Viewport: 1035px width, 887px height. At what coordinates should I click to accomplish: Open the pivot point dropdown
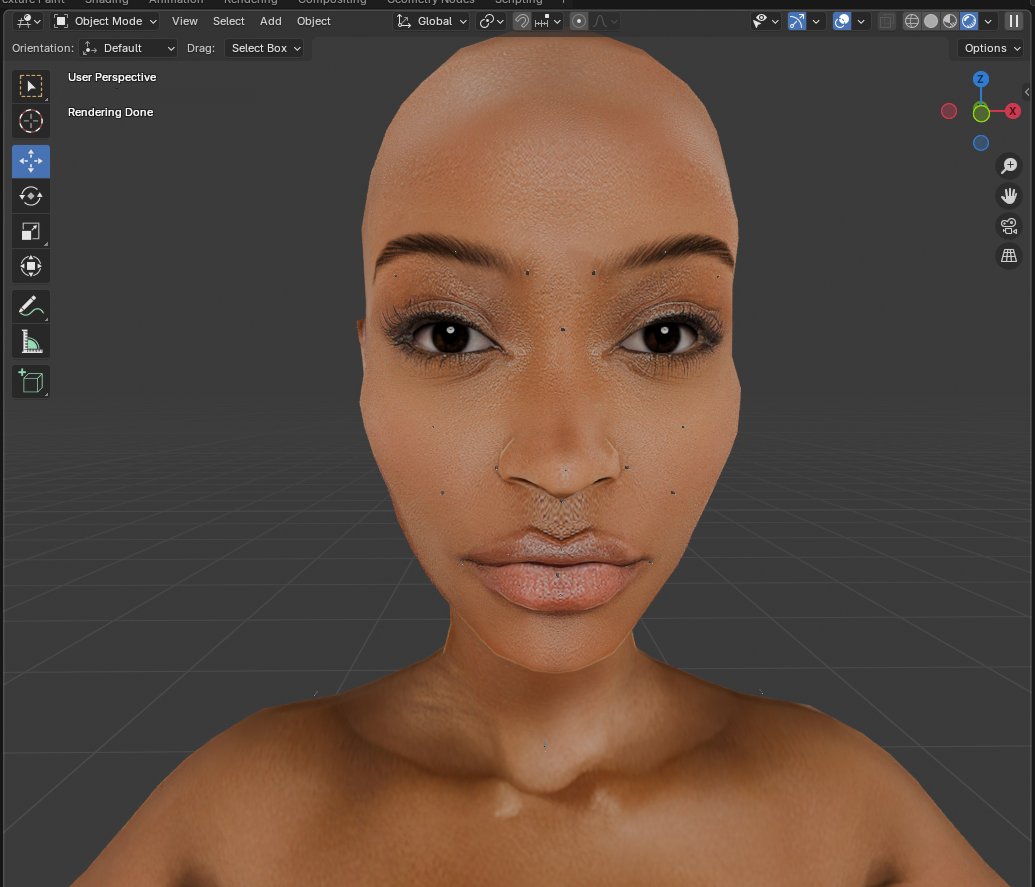click(491, 21)
